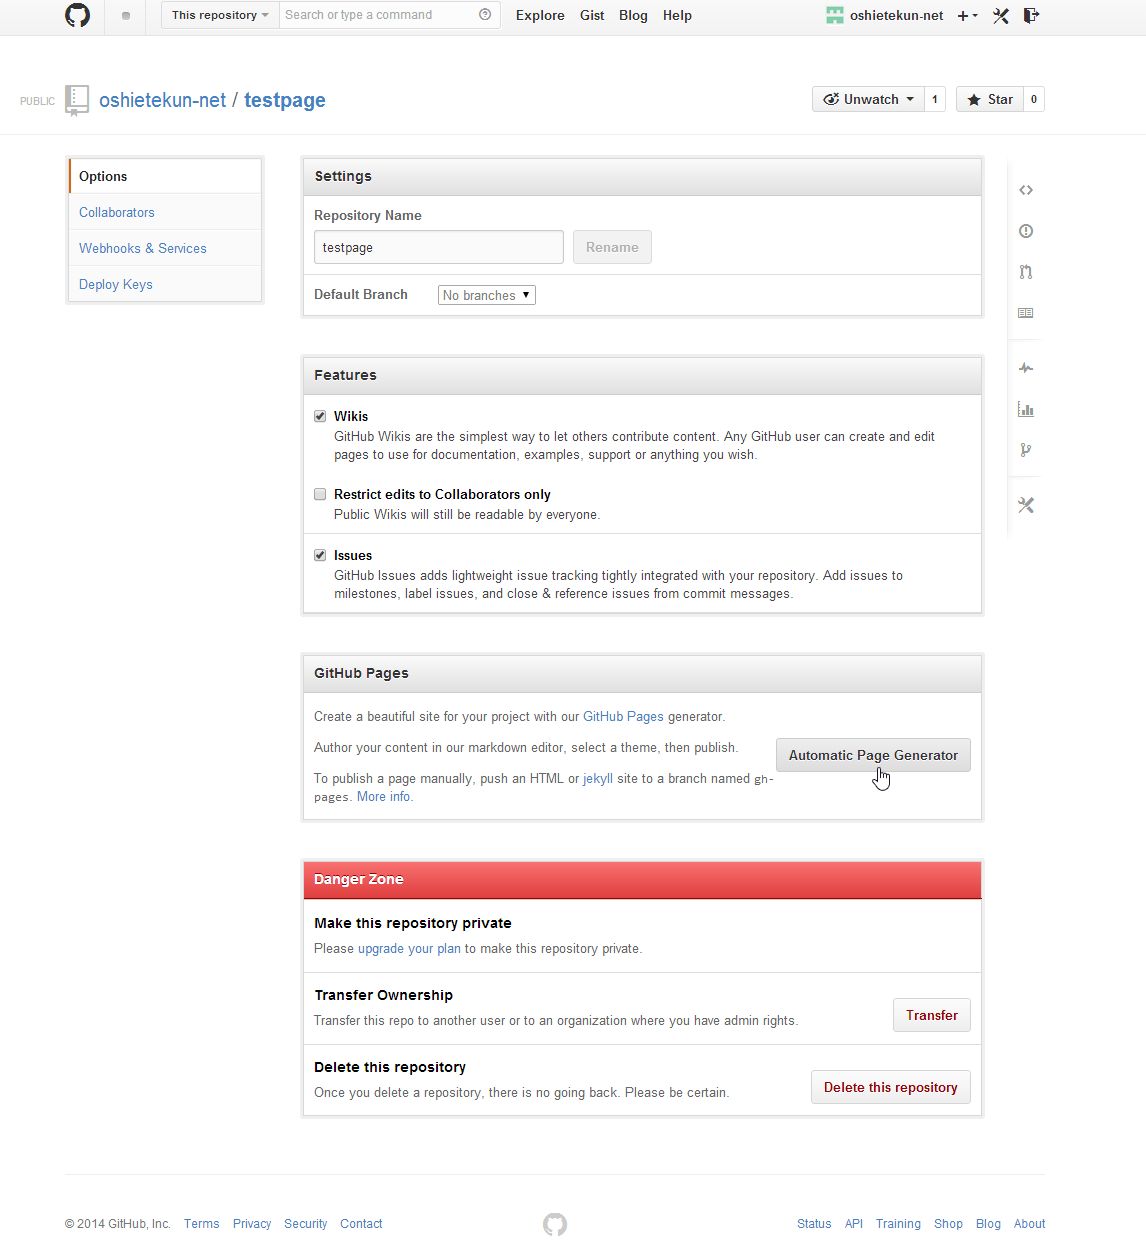Launch the Automatic Page Generator

pyautogui.click(x=873, y=755)
